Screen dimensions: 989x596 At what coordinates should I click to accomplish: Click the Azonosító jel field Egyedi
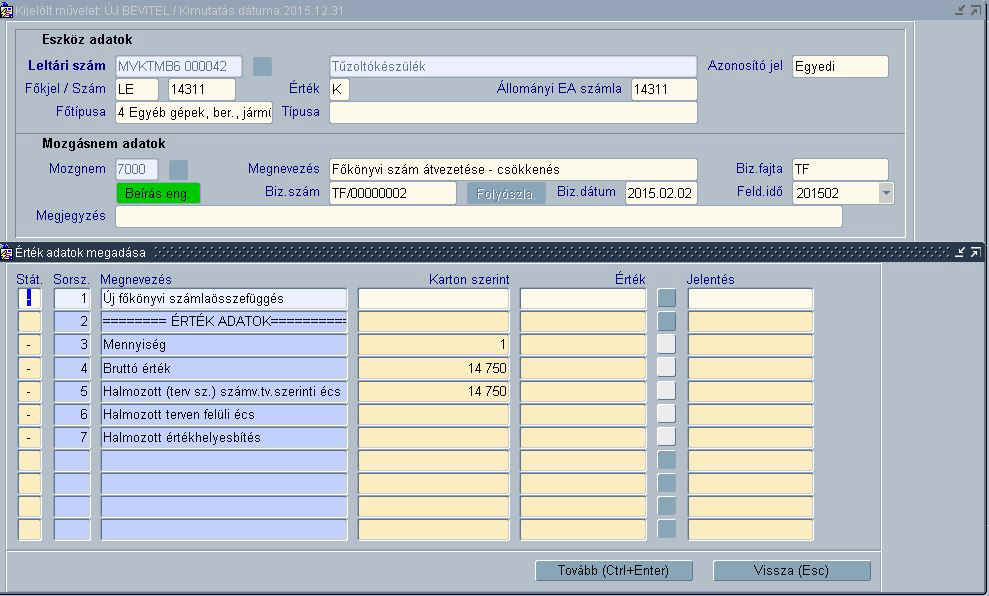coord(840,66)
